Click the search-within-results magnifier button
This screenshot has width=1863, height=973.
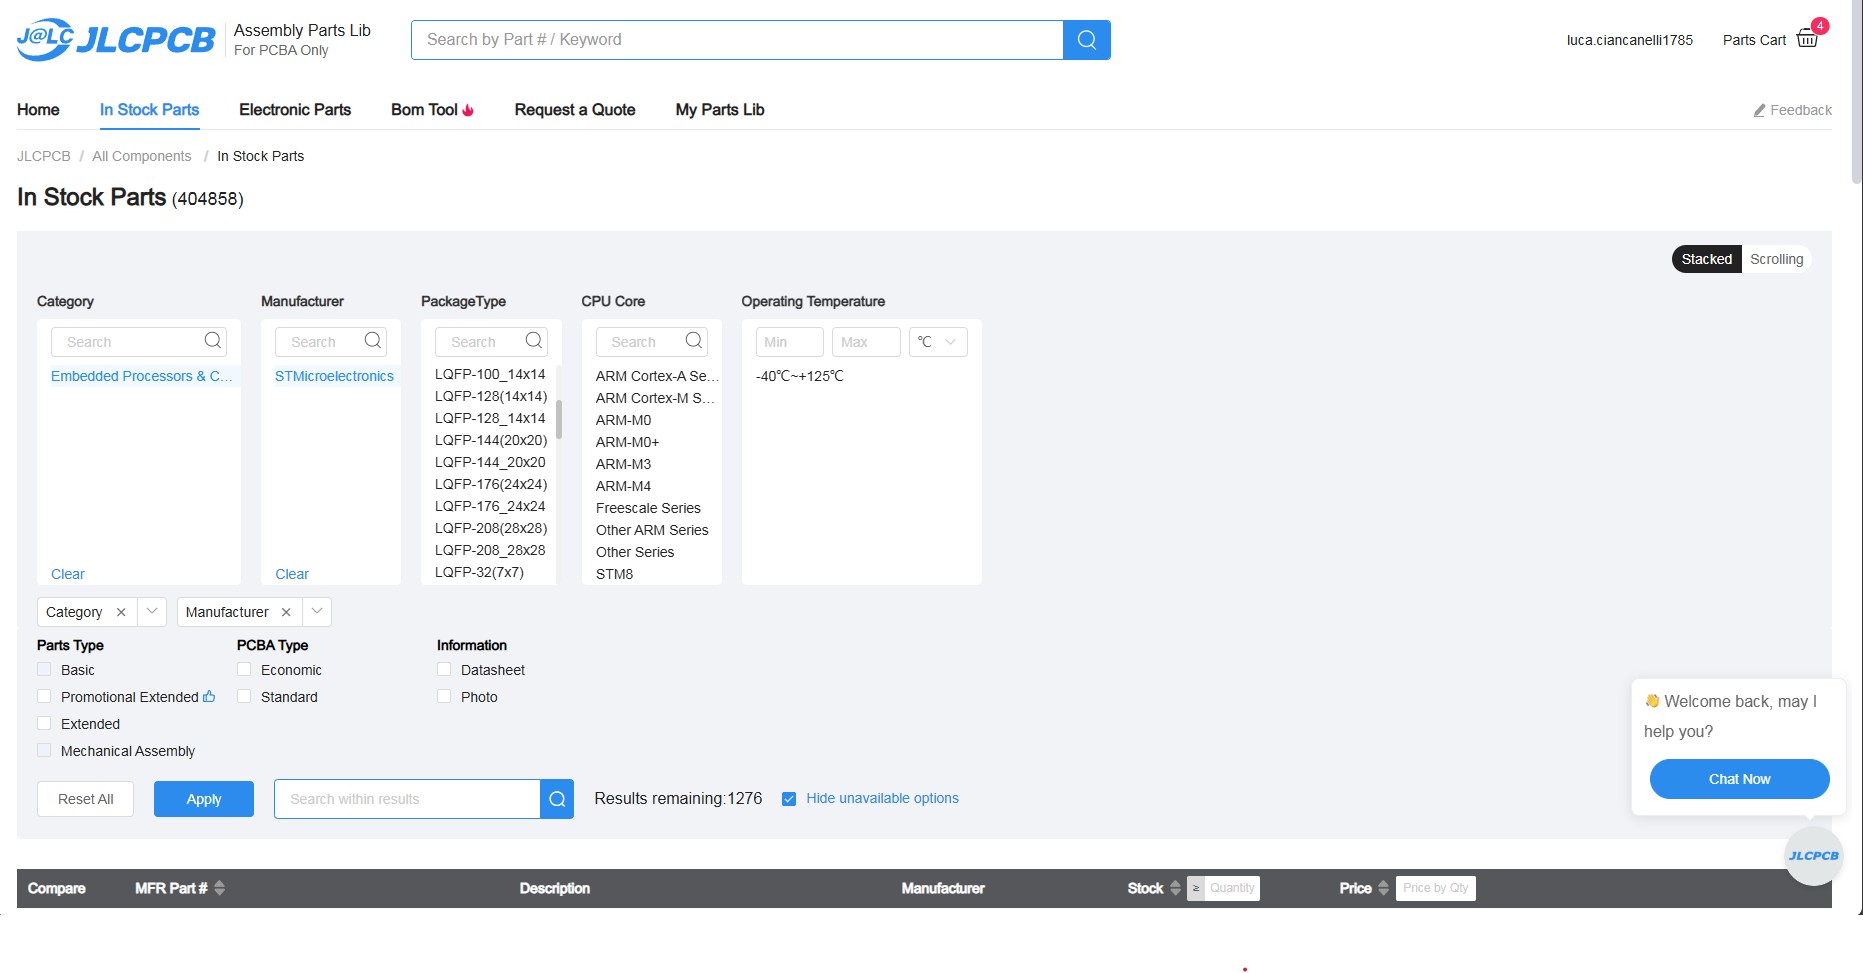557,799
